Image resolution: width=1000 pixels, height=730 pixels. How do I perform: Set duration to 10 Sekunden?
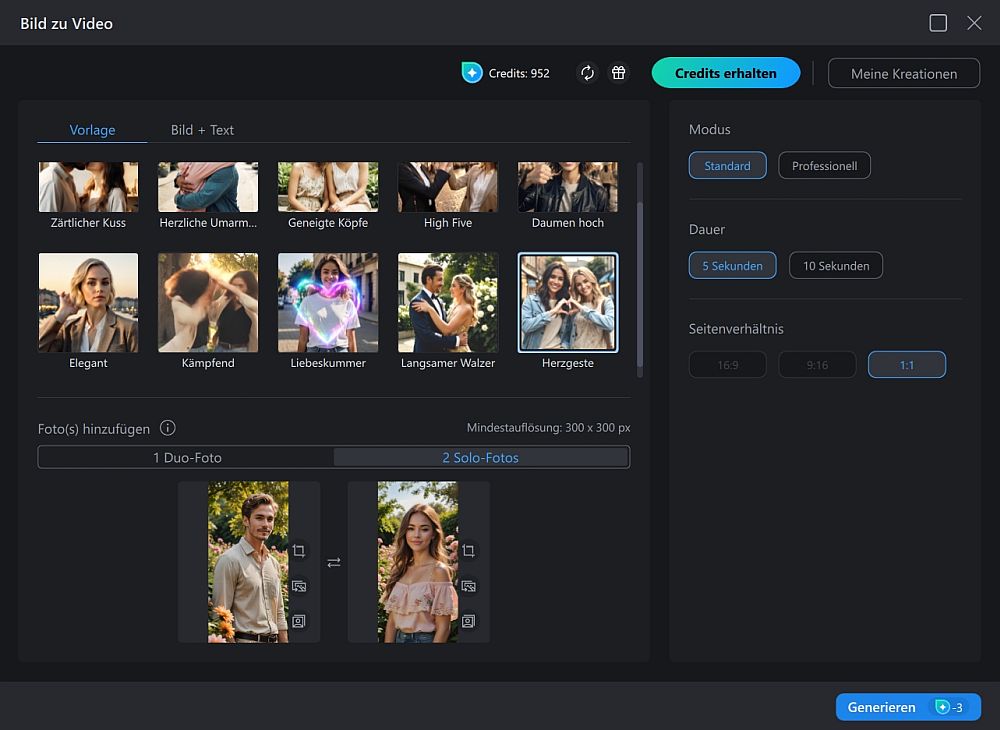click(x=836, y=266)
